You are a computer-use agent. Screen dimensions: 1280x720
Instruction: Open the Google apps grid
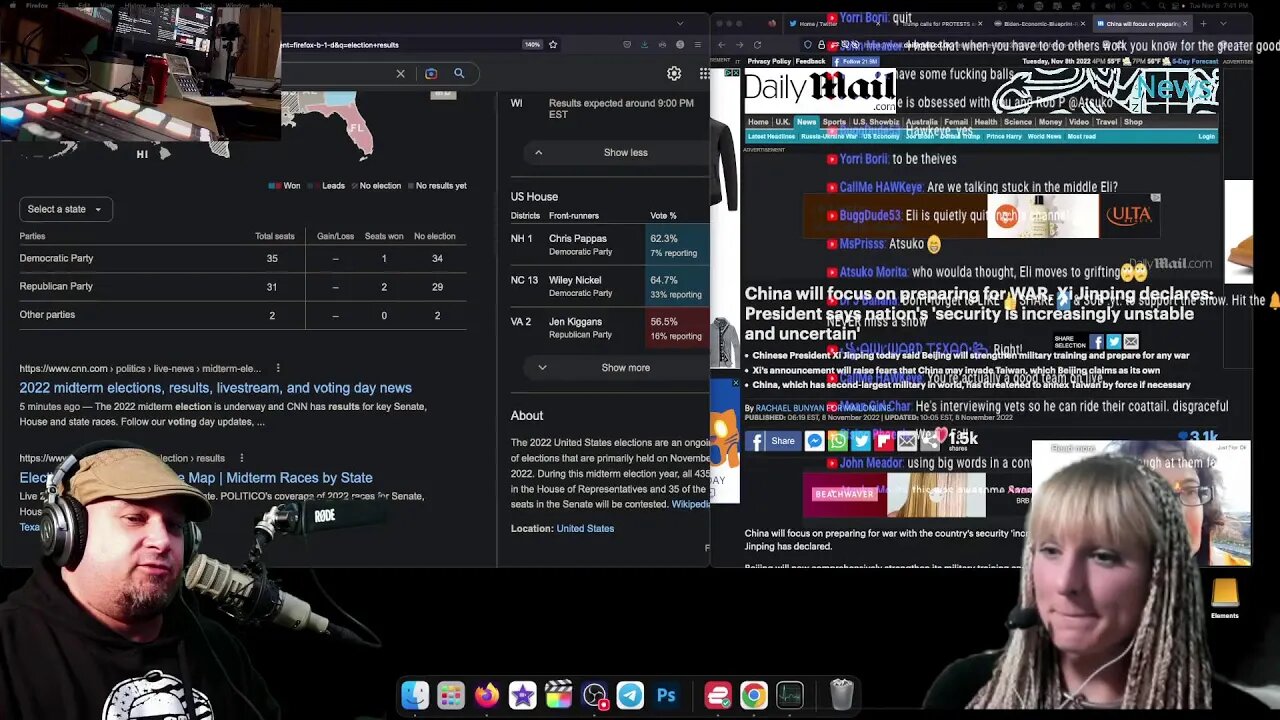point(704,73)
